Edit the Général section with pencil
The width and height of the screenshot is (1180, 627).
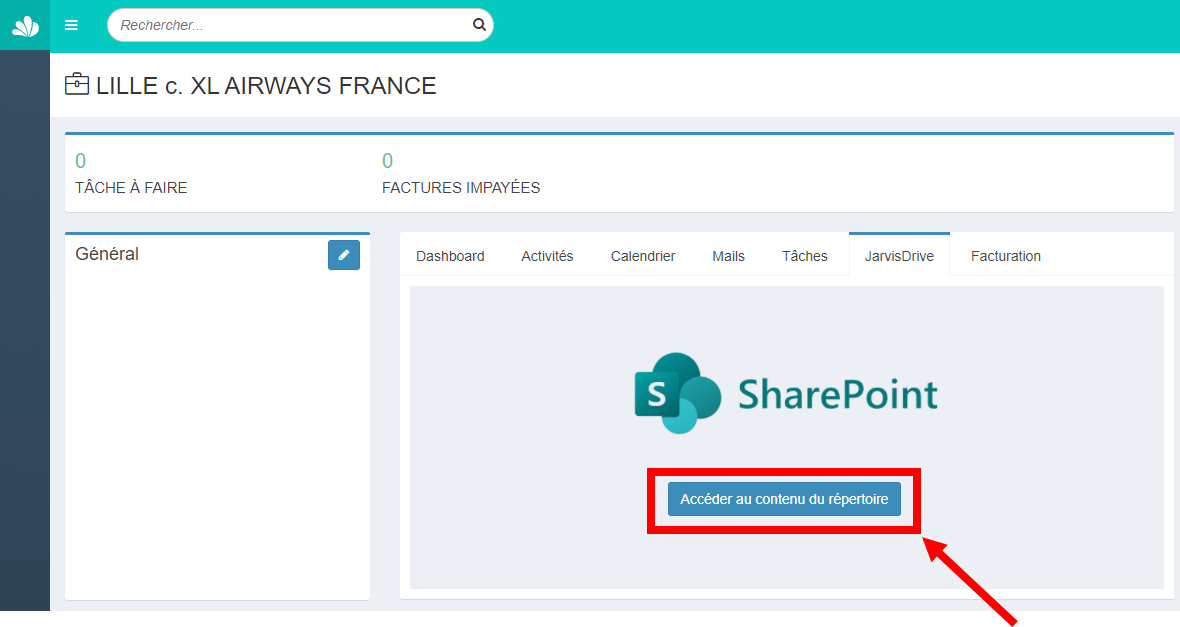coord(344,255)
